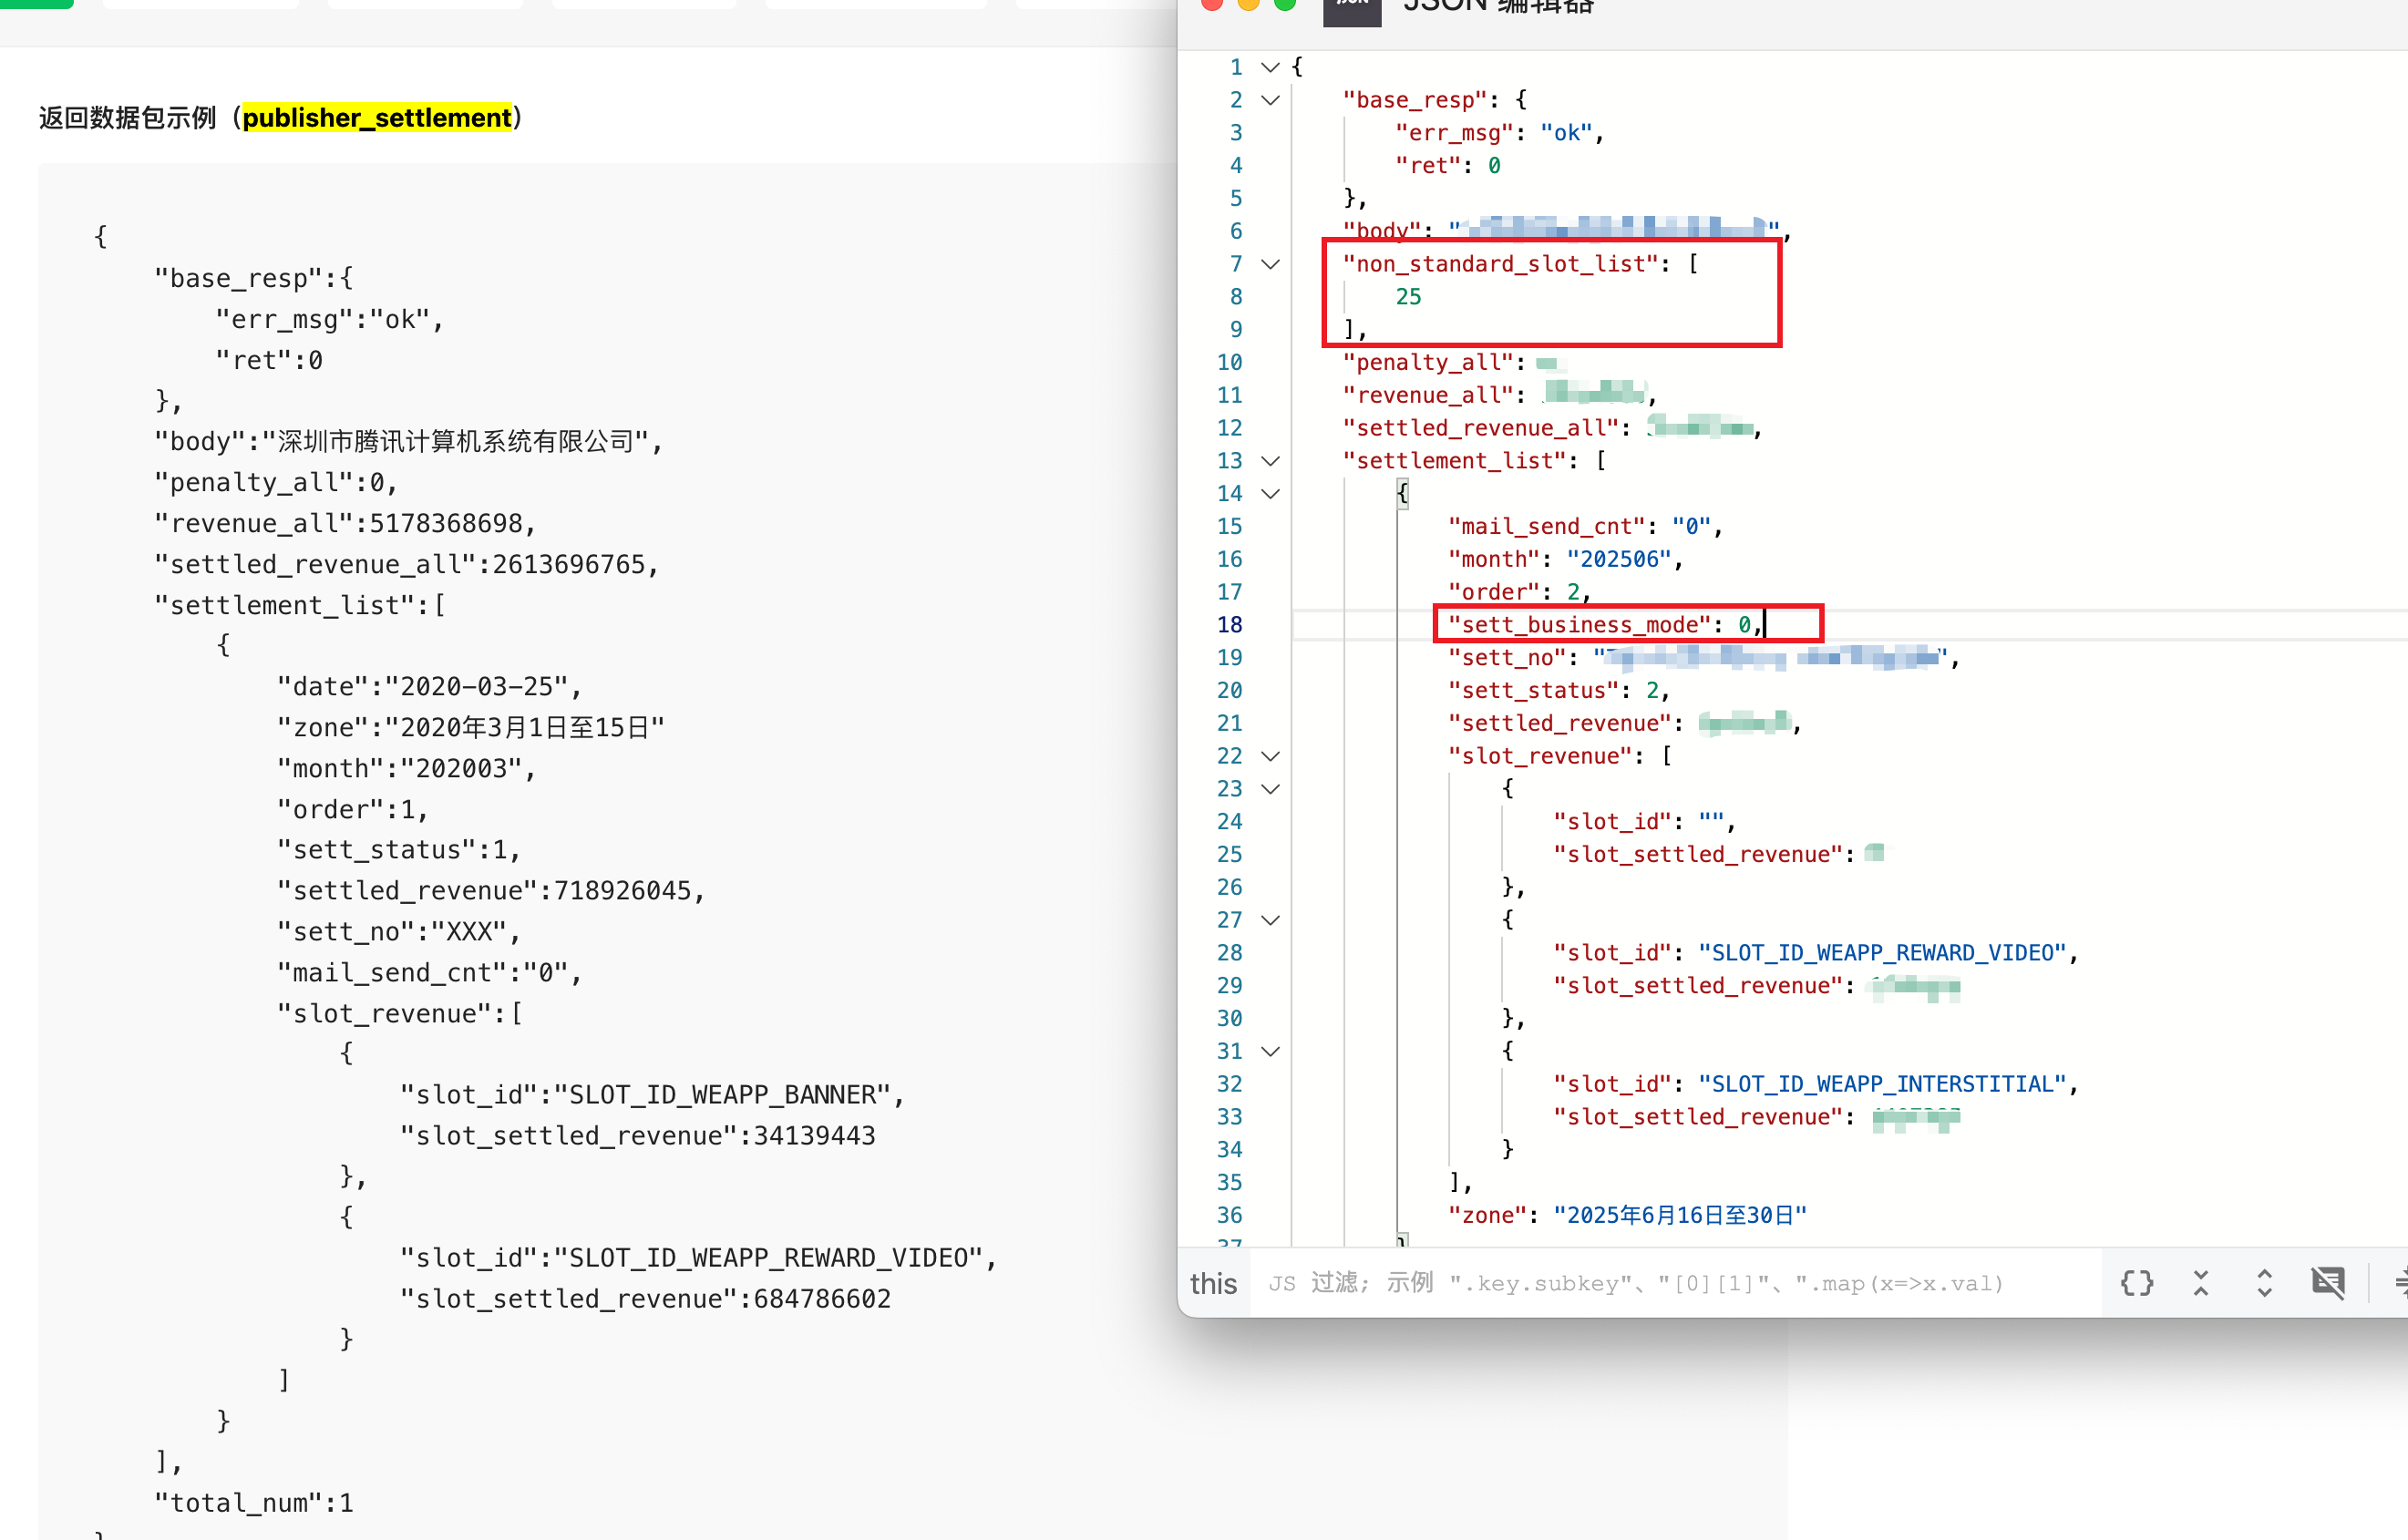The image size is (2408, 1540).
Task: Click the yellow window minimize button
Action: [1248, 4]
